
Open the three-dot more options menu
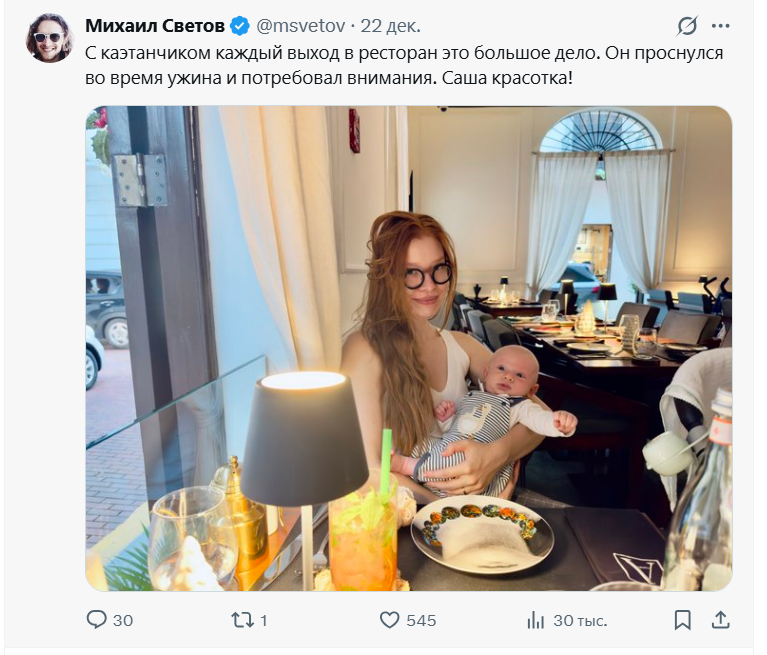[720, 26]
